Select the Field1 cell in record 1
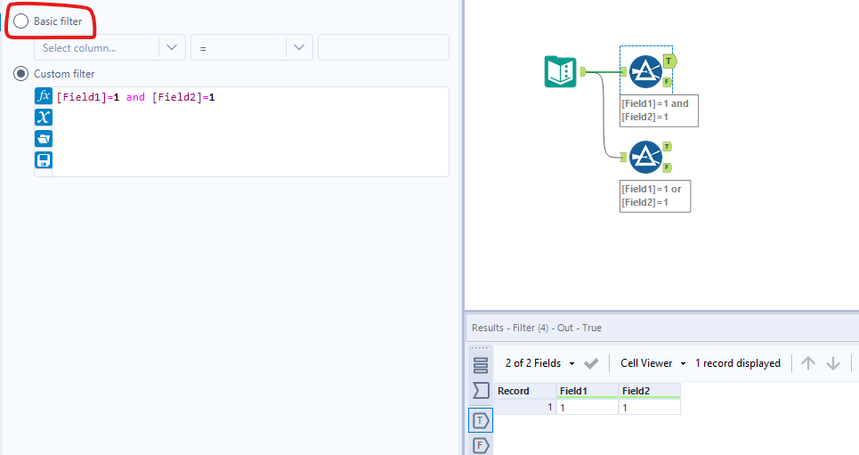 pos(587,407)
